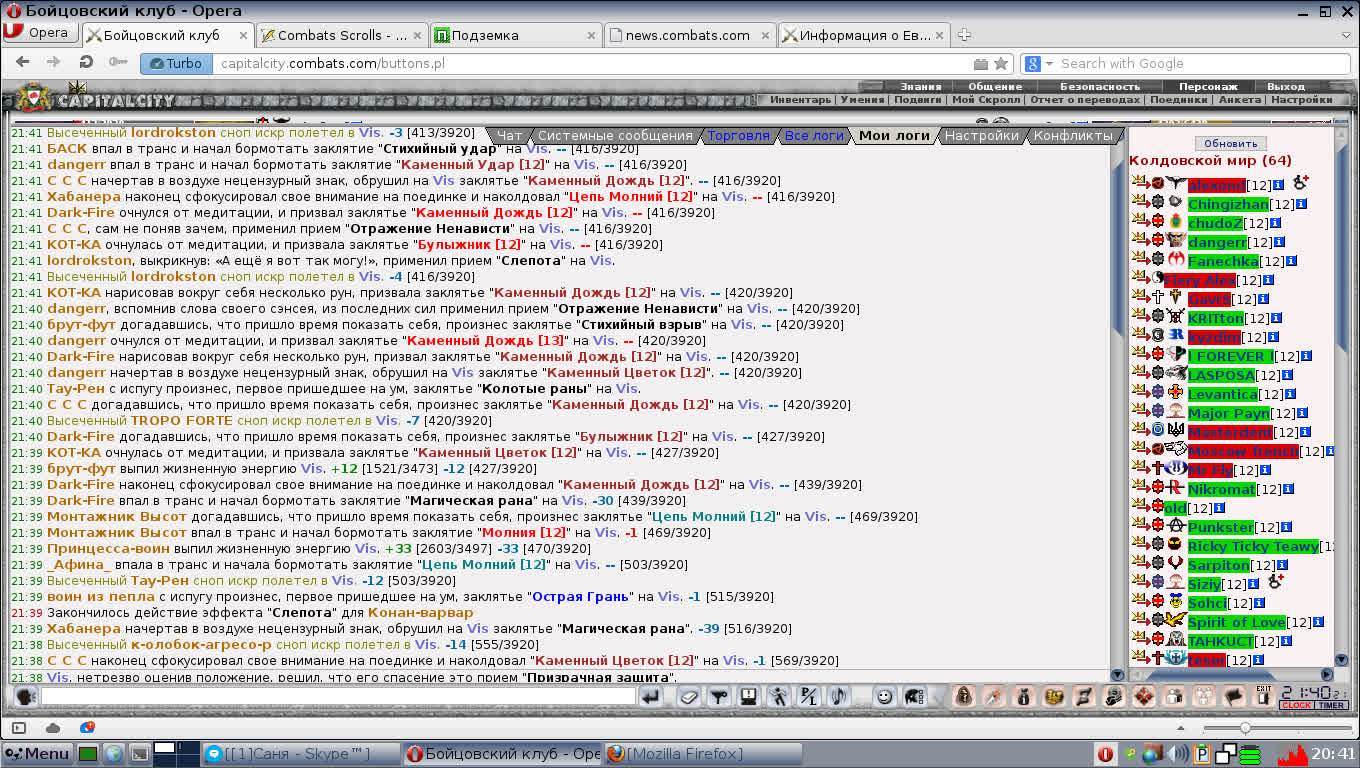Viewport: 1360px width, 768px height.
Task: Open the Безопасность menu
Action: (1099, 87)
